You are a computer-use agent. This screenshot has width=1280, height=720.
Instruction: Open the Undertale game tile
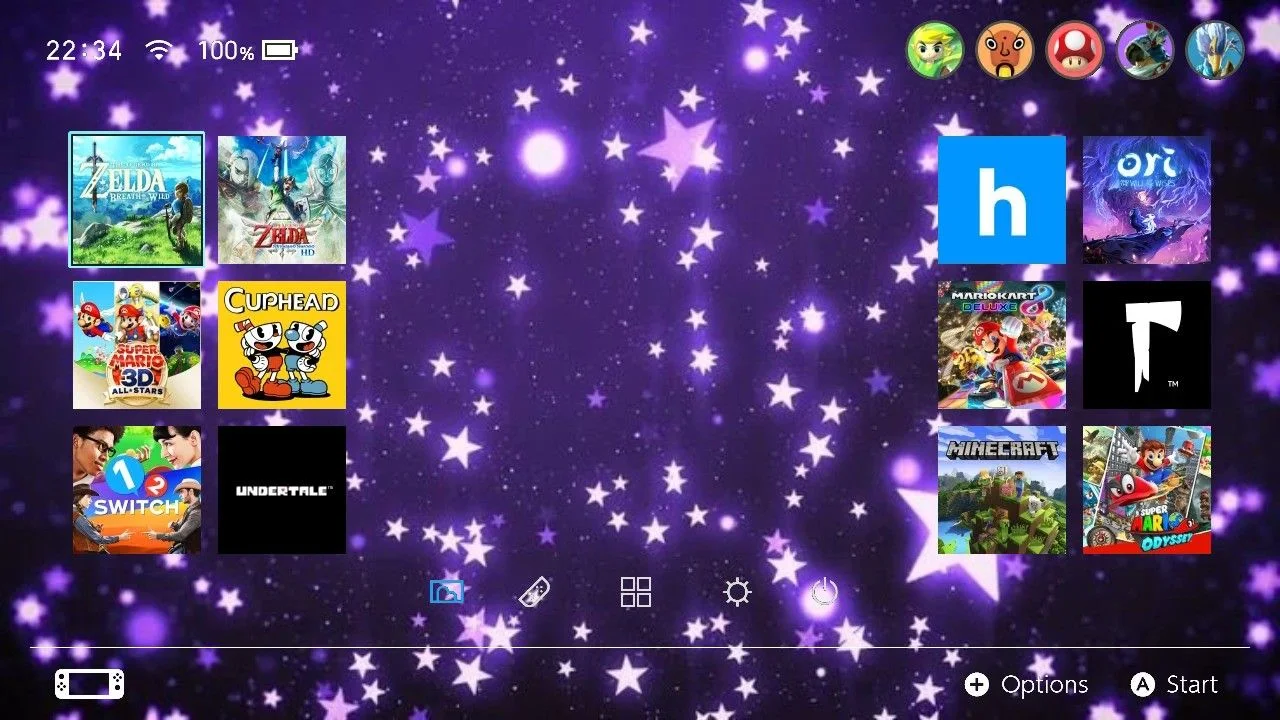coord(282,490)
